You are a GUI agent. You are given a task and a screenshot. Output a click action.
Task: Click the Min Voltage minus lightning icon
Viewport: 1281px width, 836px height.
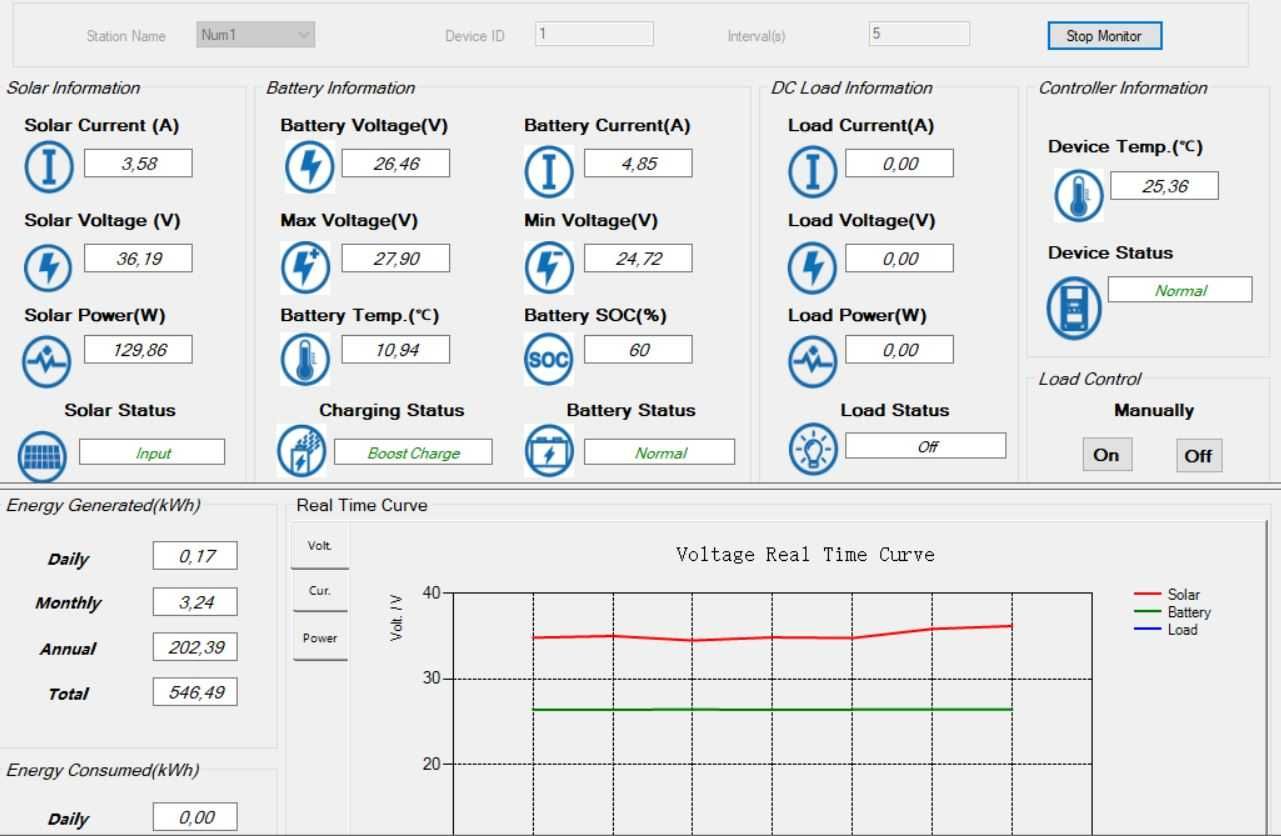tap(549, 267)
